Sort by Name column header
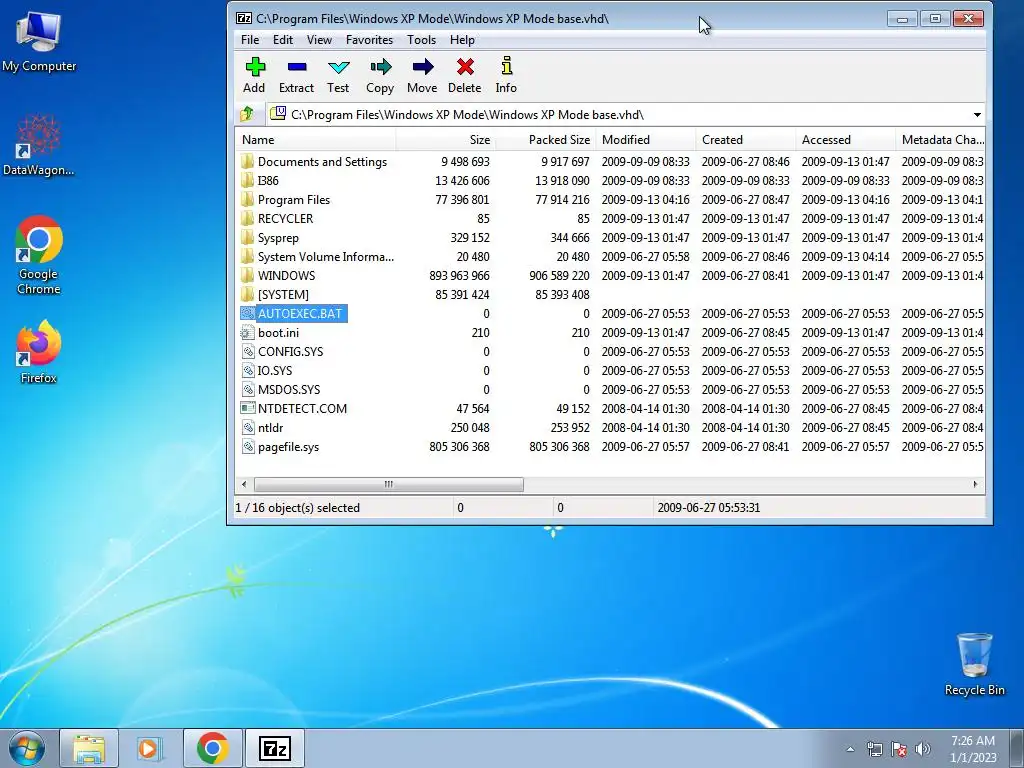1024x768 pixels. (x=317, y=140)
